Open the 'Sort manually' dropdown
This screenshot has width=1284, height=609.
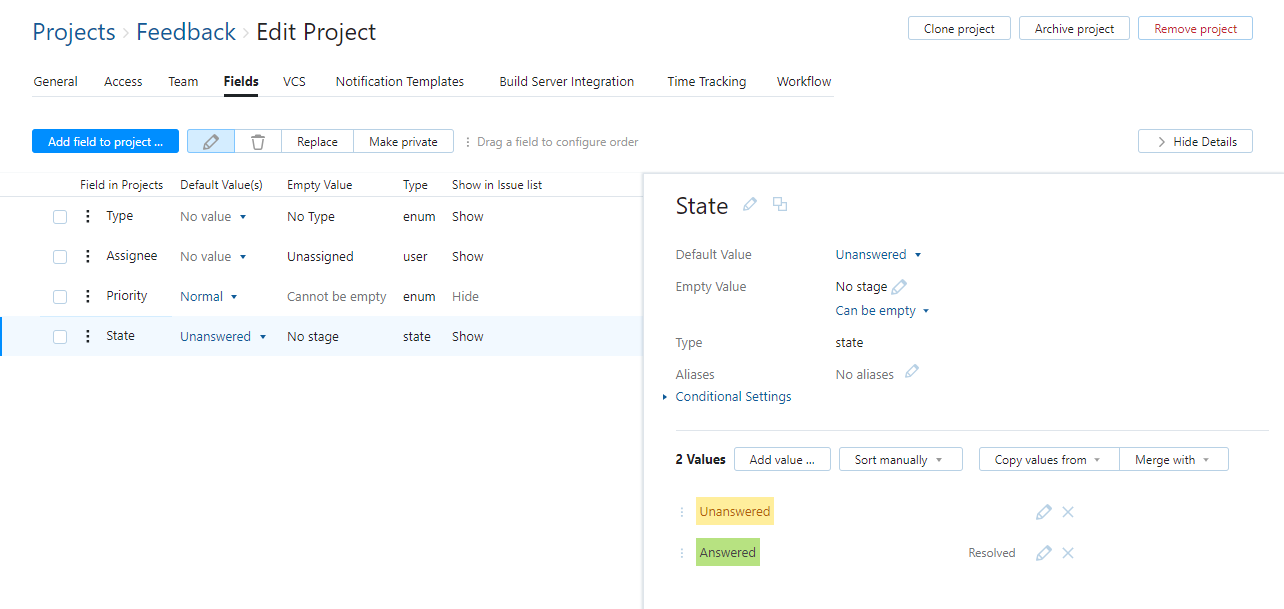coord(900,460)
